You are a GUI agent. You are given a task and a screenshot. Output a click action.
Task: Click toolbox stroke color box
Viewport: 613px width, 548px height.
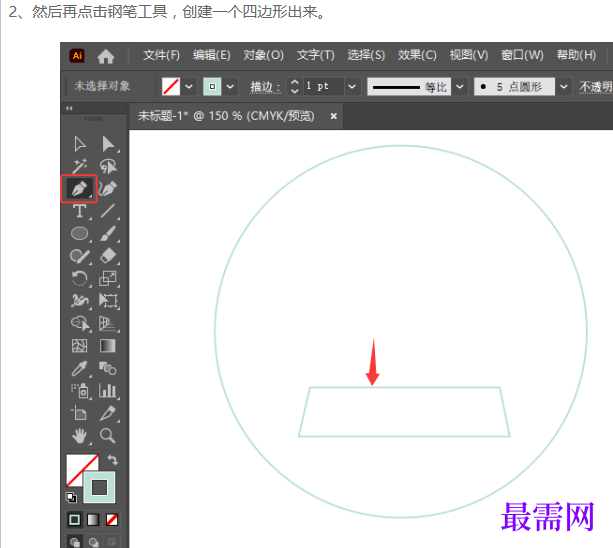[99, 487]
